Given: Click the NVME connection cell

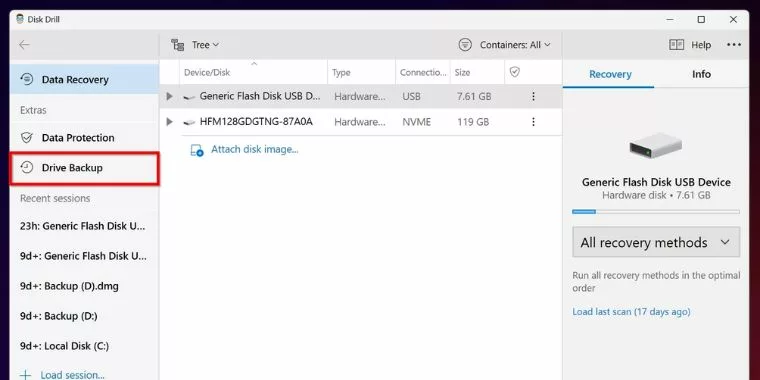Looking at the screenshot, I should (x=416, y=122).
